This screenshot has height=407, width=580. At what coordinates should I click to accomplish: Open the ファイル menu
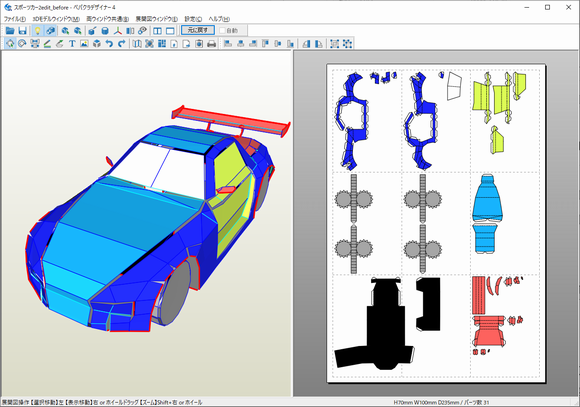[14, 19]
